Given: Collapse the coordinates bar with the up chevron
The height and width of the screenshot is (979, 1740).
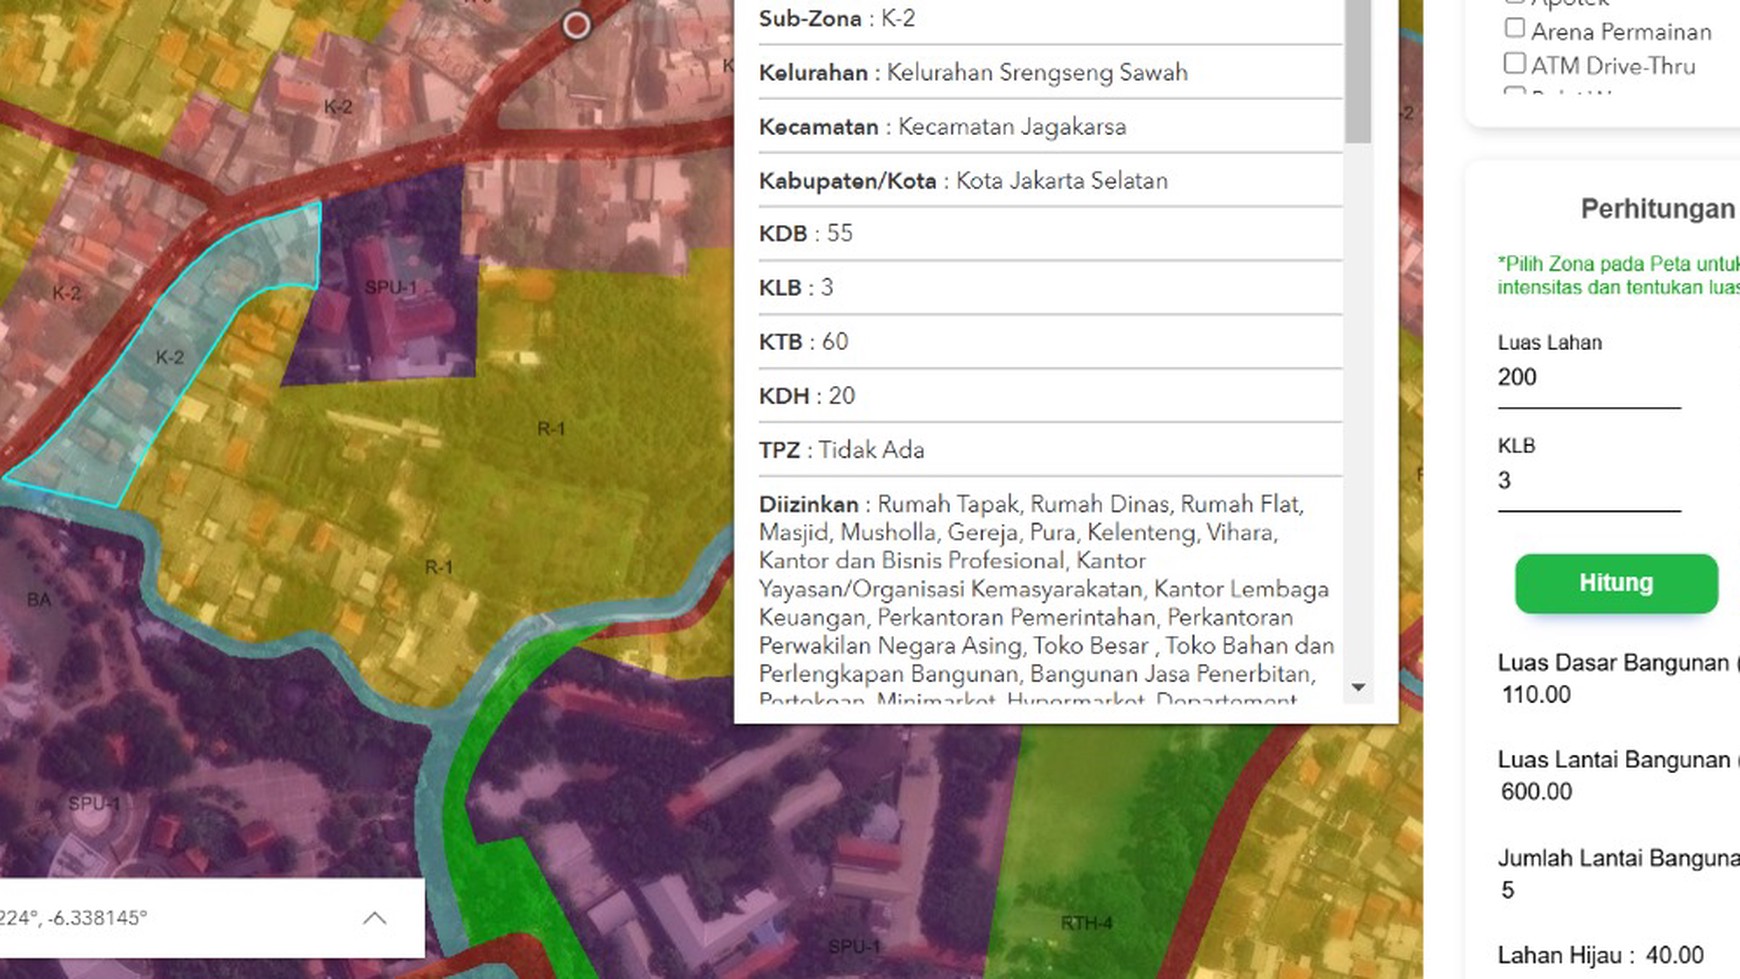Looking at the screenshot, I should (x=376, y=917).
